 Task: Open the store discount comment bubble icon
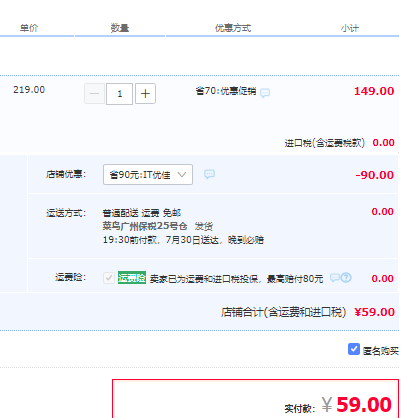[209, 174]
